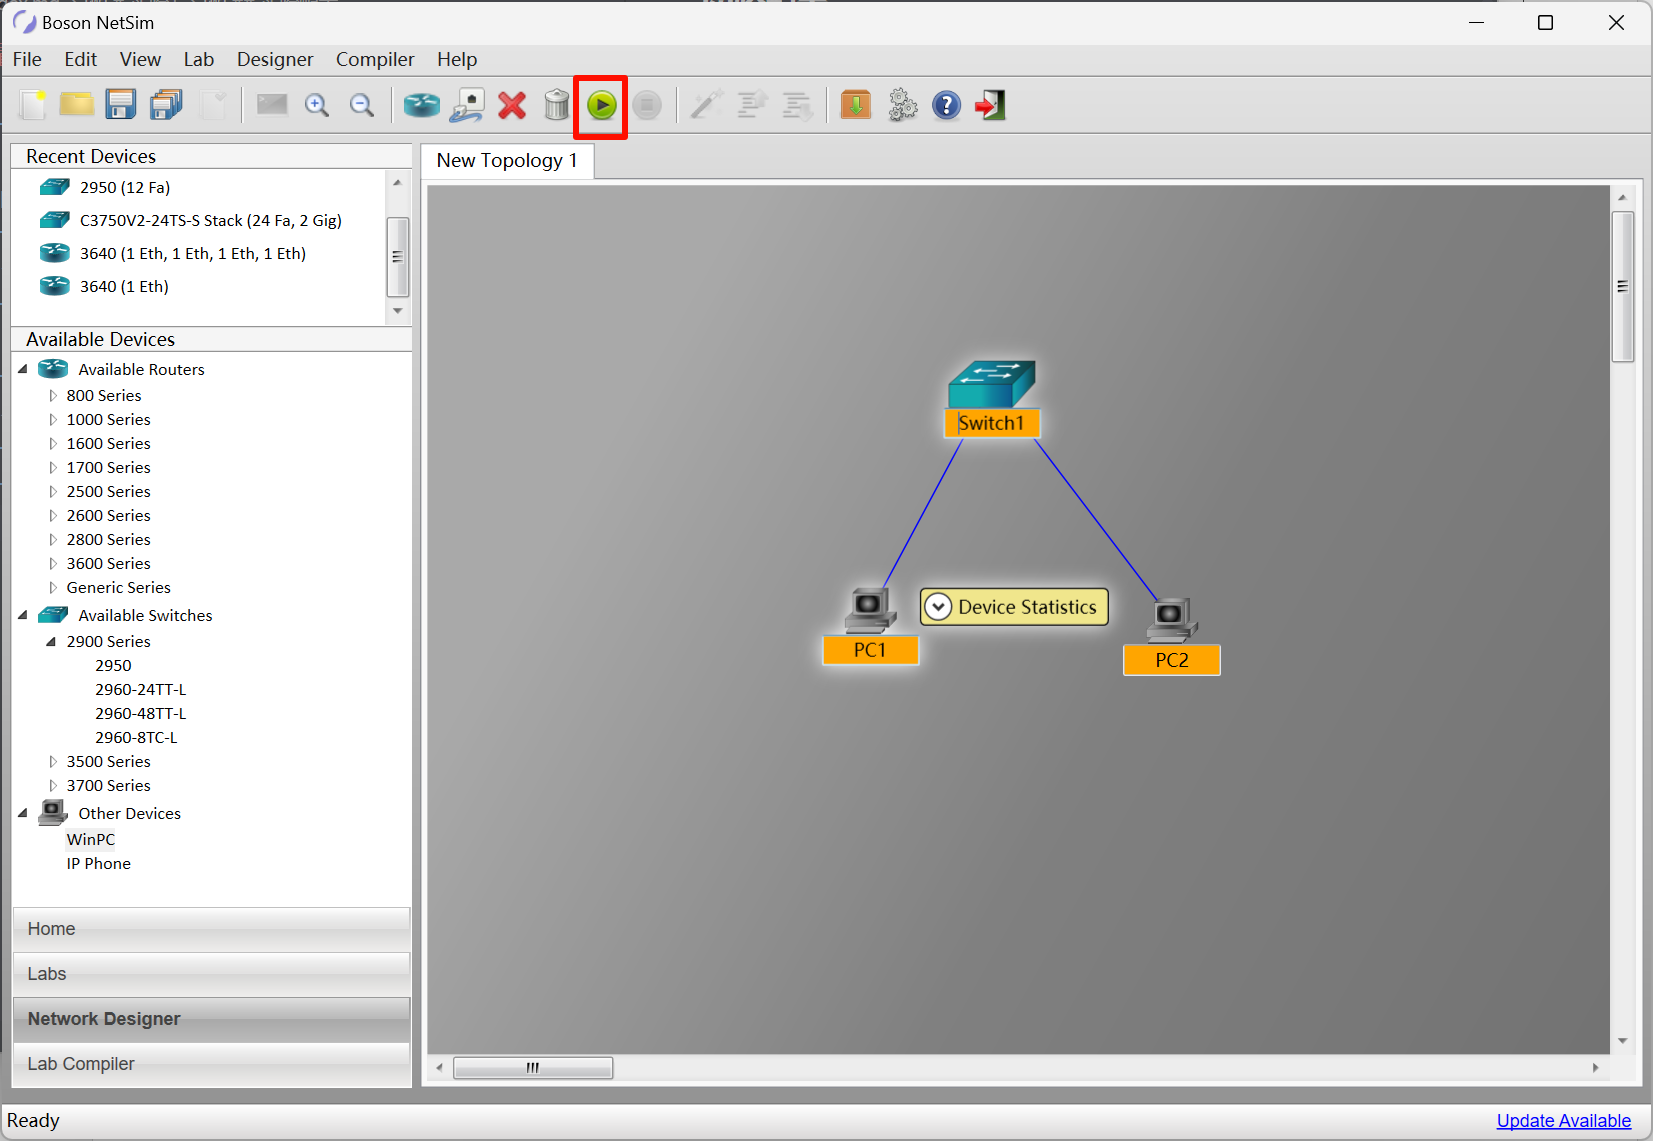Select the Switch1 device icon on canvas

[x=992, y=385]
